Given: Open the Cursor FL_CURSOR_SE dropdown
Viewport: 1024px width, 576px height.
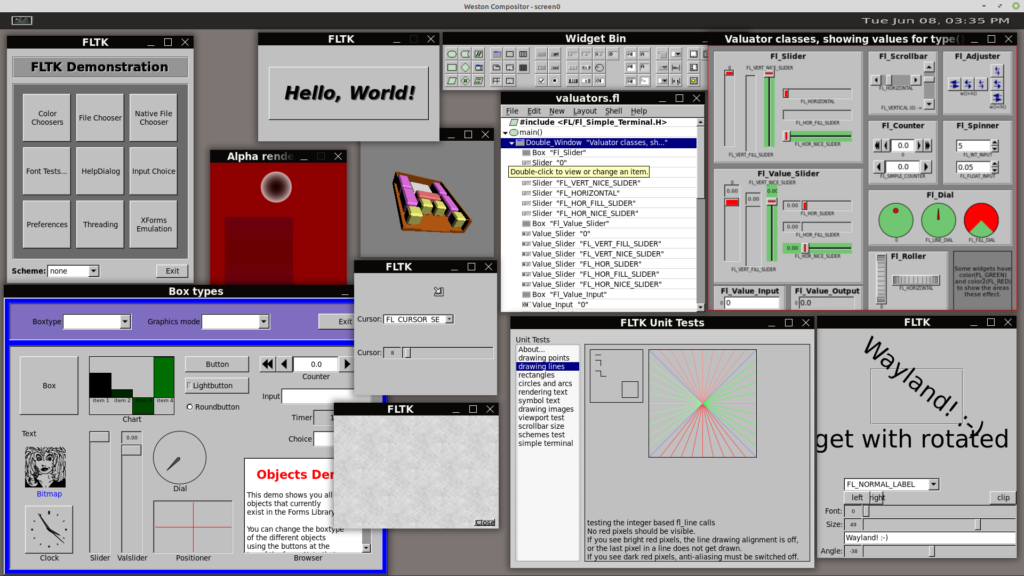Looking at the screenshot, I should 418,319.
